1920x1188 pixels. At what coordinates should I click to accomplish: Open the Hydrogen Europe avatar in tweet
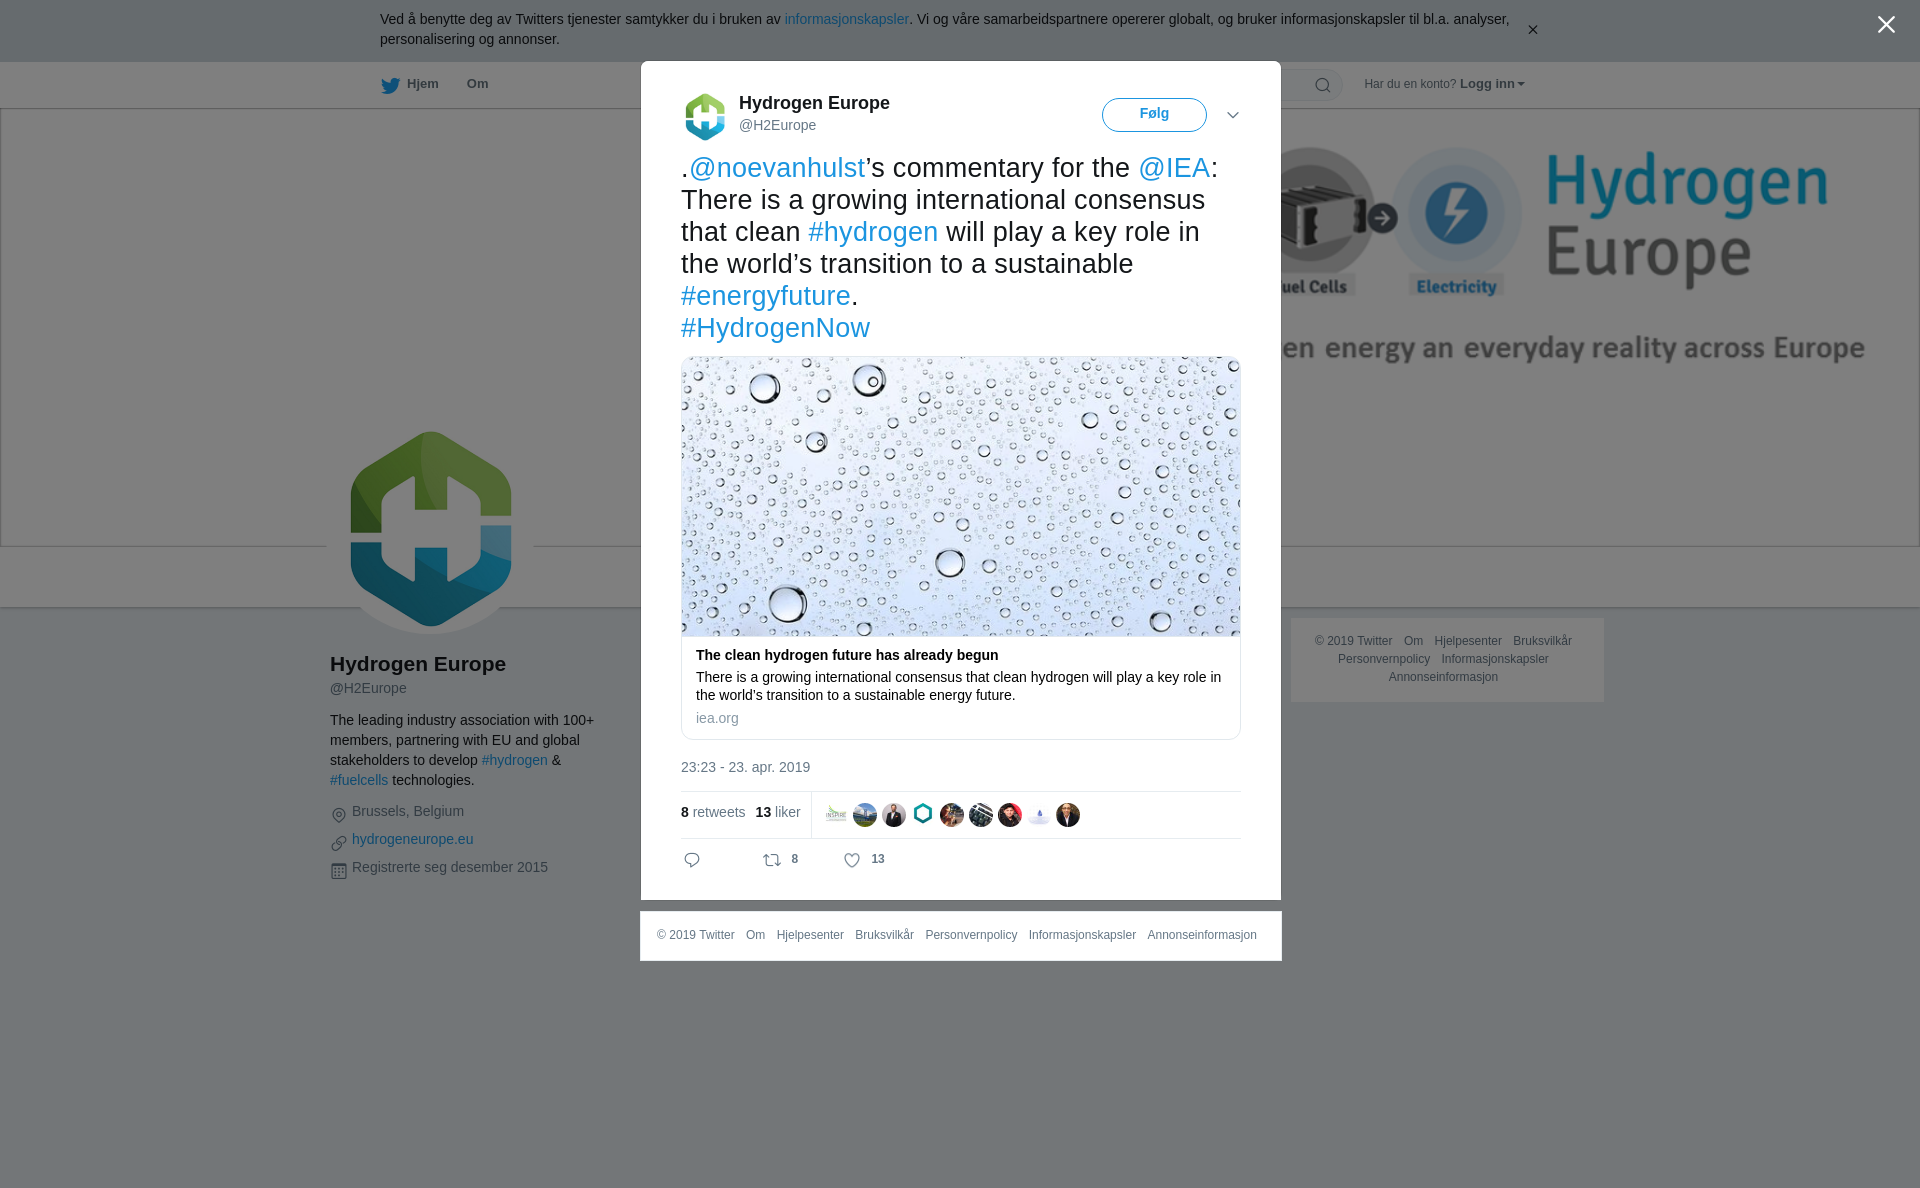[705, 116]
